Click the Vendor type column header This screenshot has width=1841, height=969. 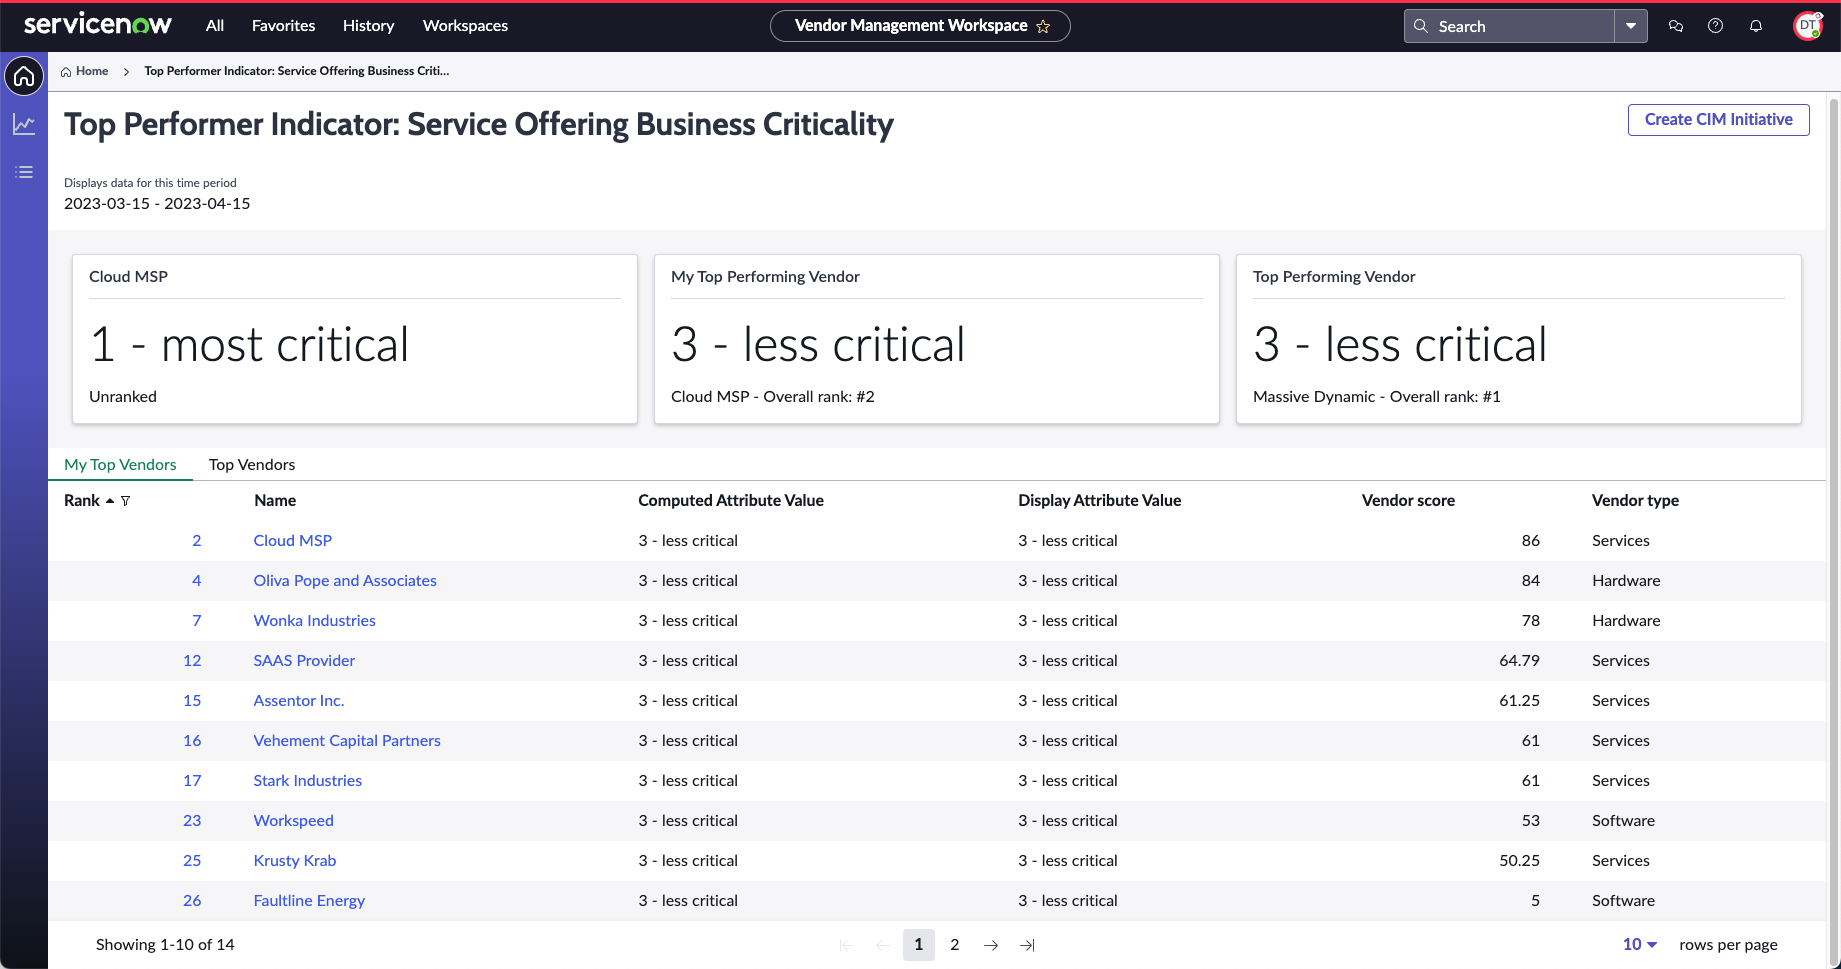pos(1635,501)
